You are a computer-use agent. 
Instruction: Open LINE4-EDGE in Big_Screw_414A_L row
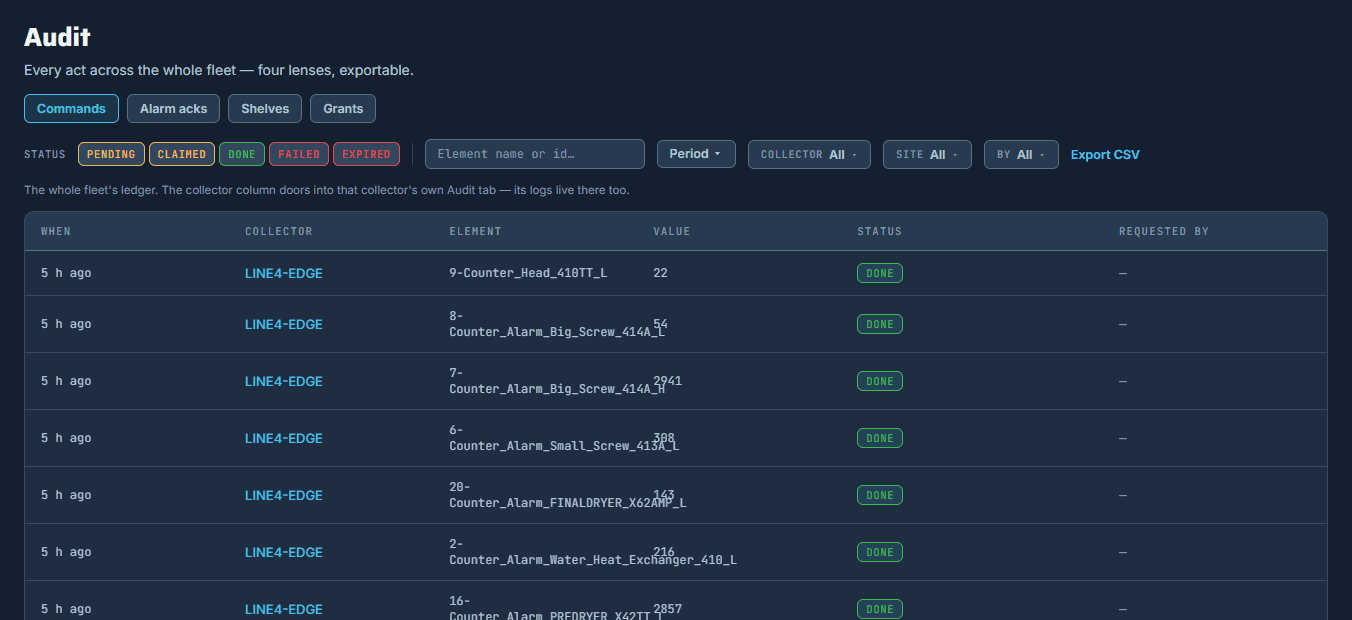(x=284, y=324)
